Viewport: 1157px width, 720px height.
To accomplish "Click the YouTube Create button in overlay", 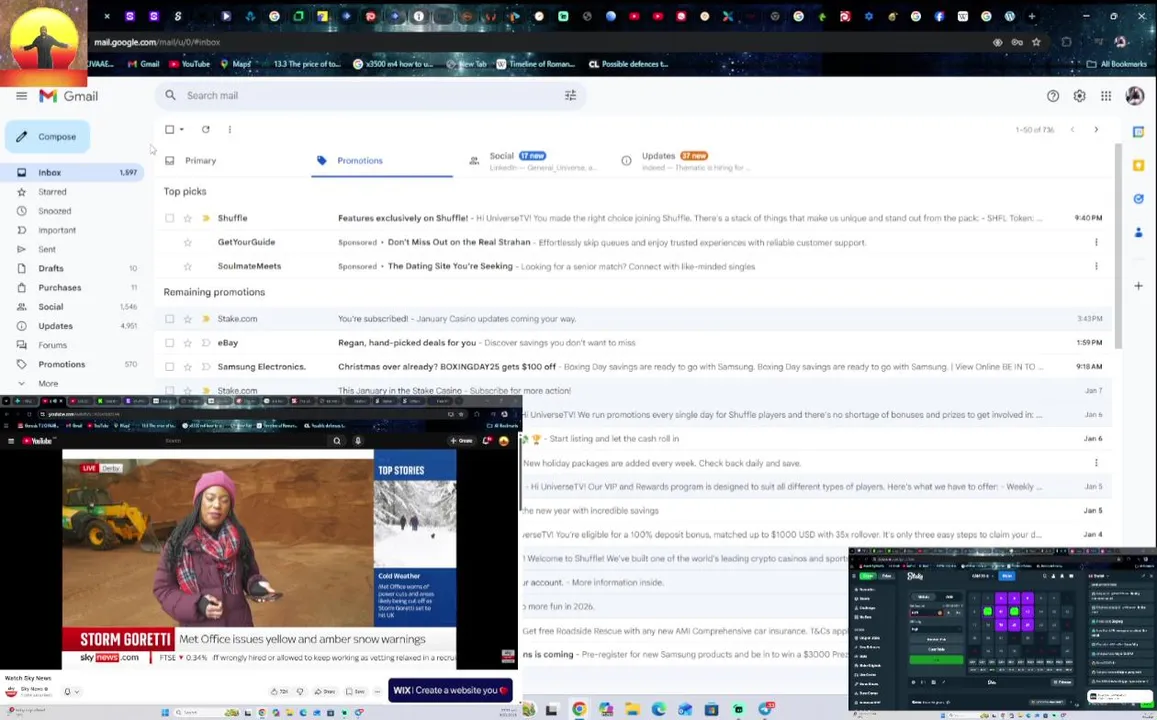I will pyautogui.click(x=462, y=440).
